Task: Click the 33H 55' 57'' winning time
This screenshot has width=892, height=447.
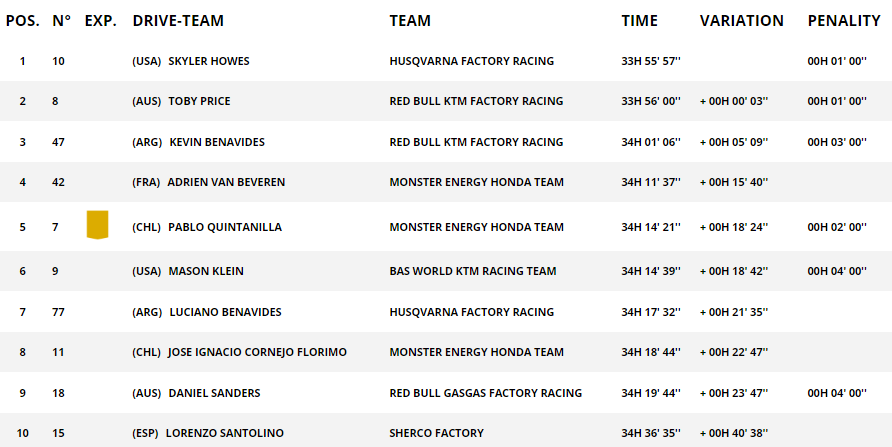Action: pos(651,61)
